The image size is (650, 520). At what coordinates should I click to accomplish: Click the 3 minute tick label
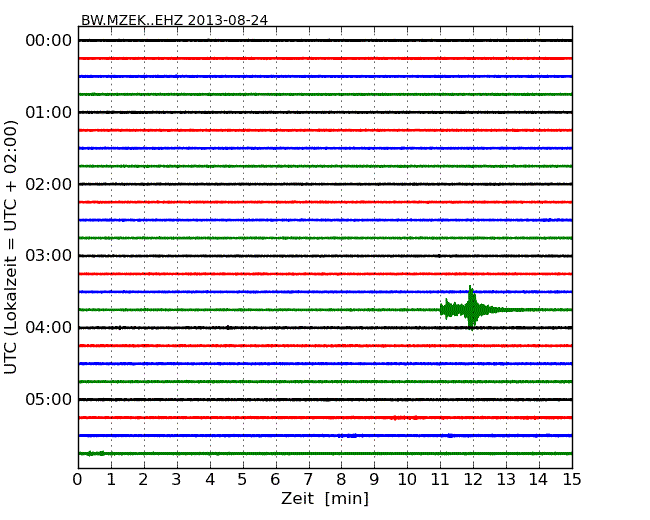click(177, 479)
